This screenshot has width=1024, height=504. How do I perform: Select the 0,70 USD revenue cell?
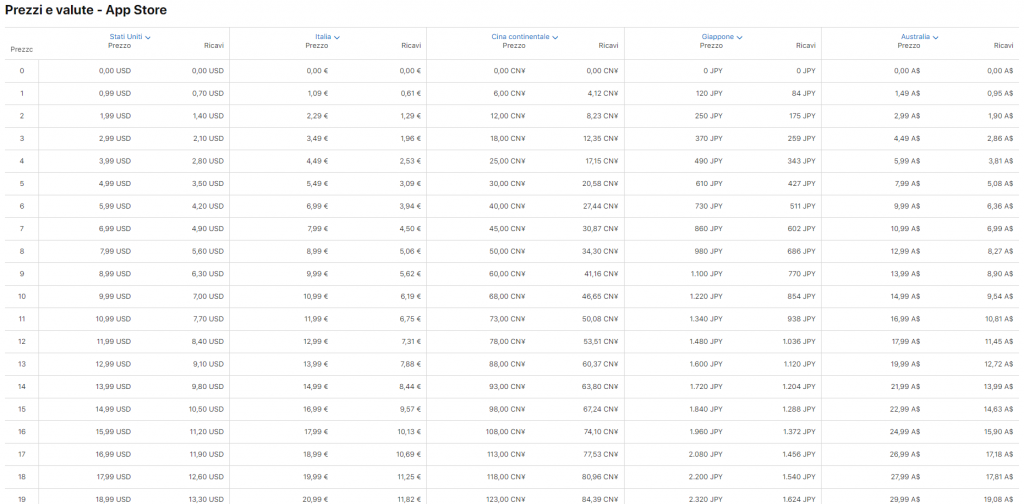(x=208, y=93)
